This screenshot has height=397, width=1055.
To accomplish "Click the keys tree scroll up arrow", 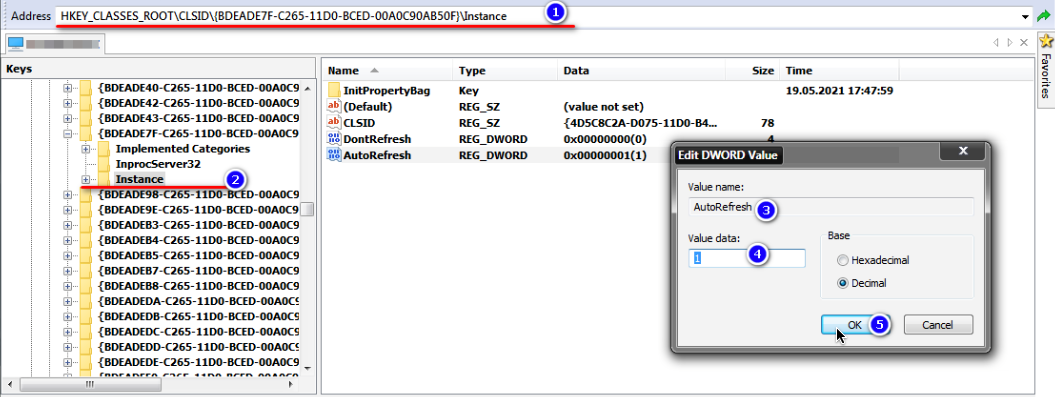I will click(x=307, y=88).
